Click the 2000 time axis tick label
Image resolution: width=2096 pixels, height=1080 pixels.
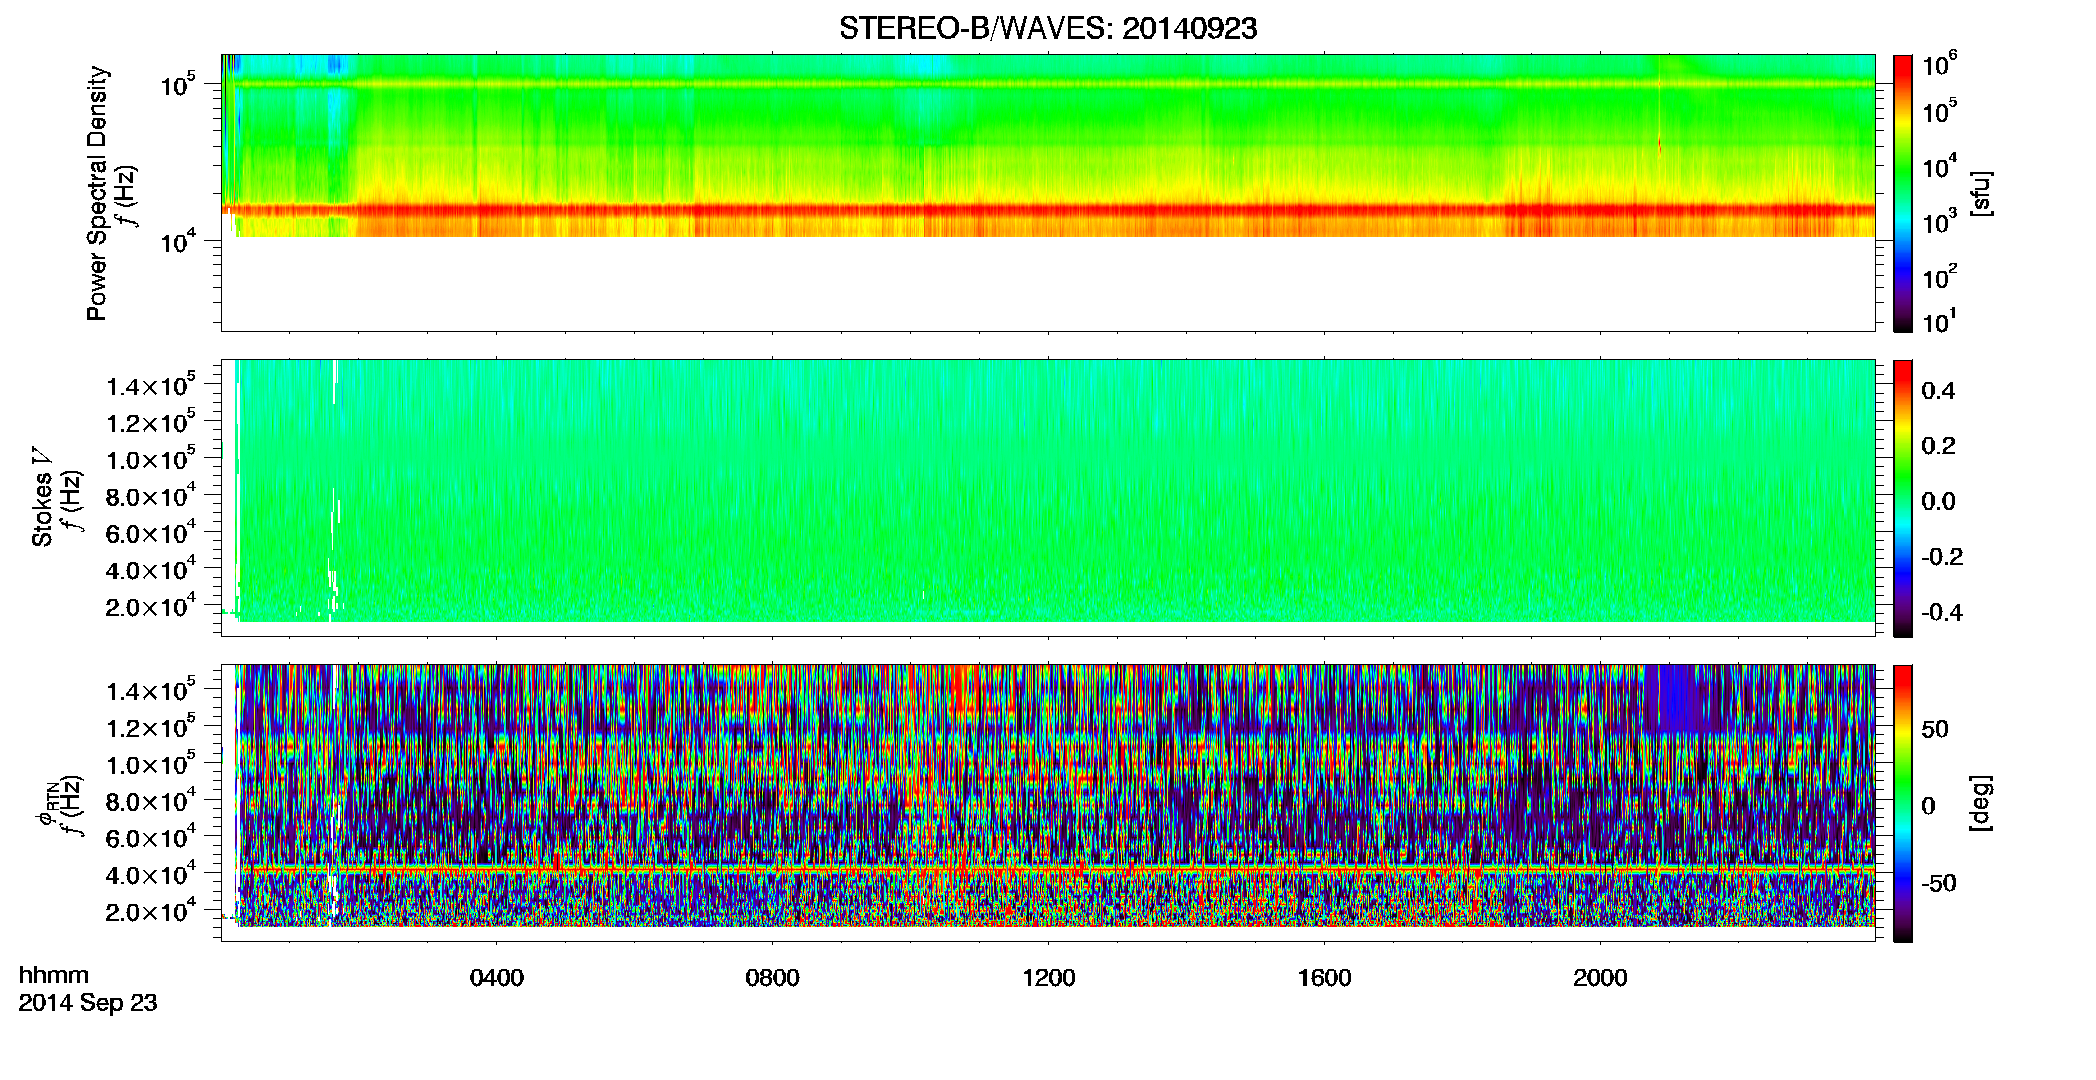pyautogui.click(x=1600, y=978)
